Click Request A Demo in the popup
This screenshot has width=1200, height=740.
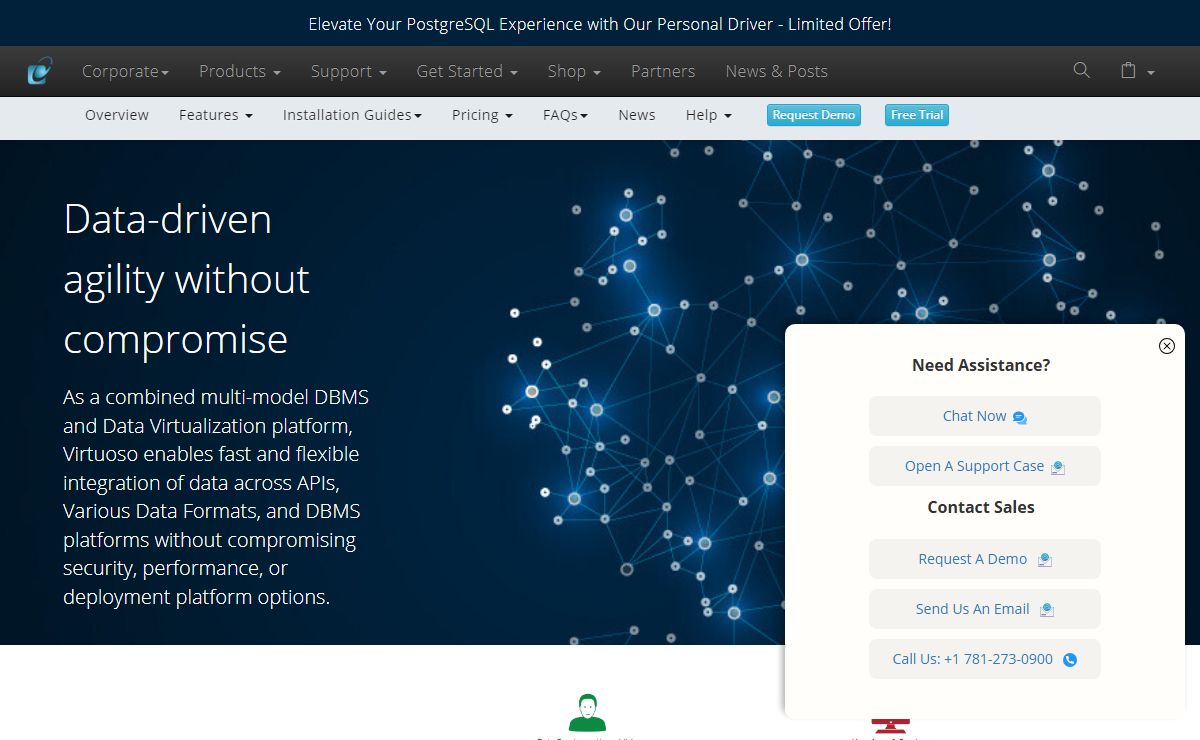pyautogui.click(x=984, y=559)
